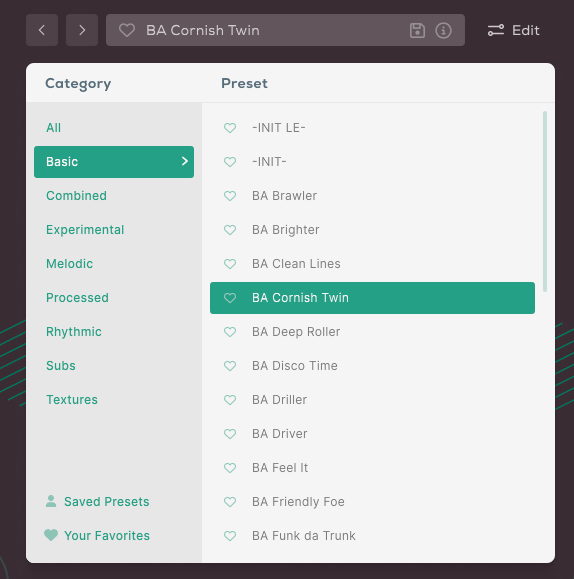Load the -INIT LE- preset
Screen dimensions: 574x579
(x=279, y=128)
